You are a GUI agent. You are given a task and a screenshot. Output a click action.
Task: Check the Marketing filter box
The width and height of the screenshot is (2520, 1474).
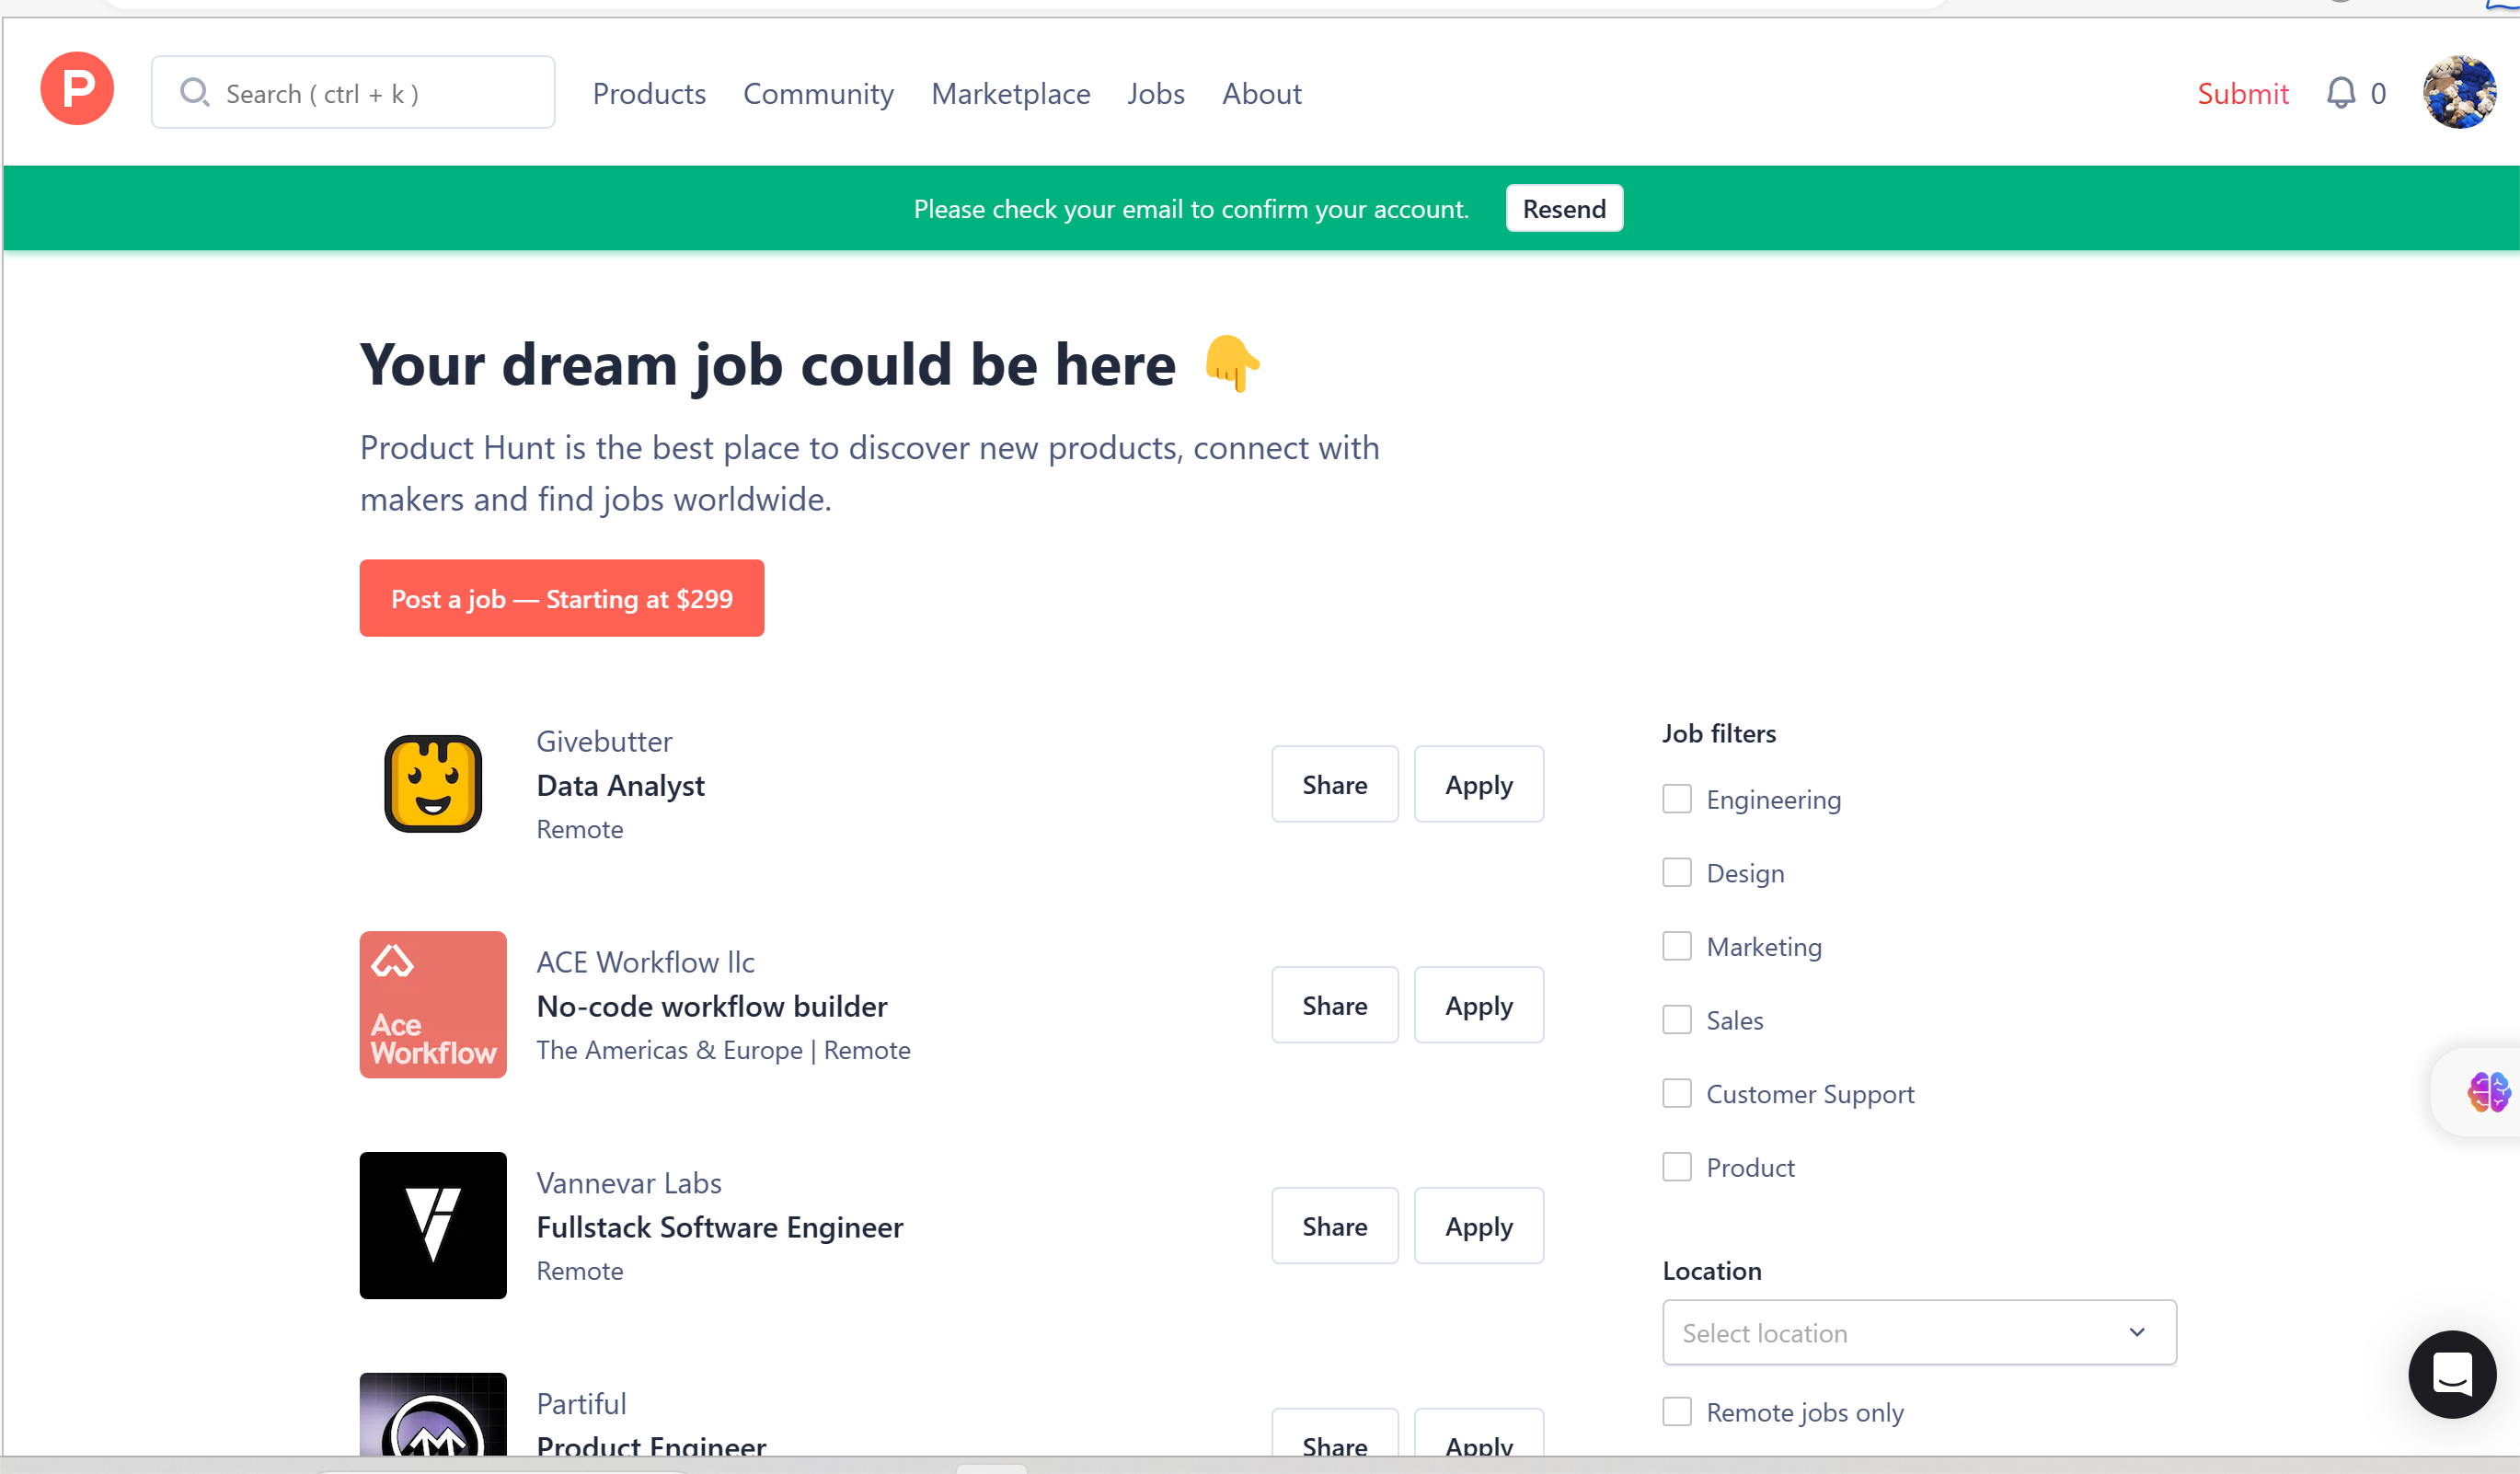1677,946
